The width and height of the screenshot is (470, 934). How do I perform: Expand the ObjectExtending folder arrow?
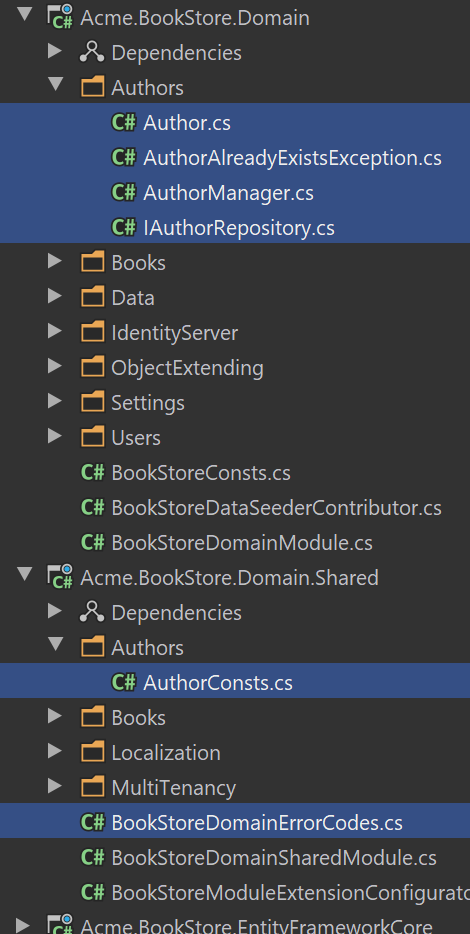click(x=55, y=366)
